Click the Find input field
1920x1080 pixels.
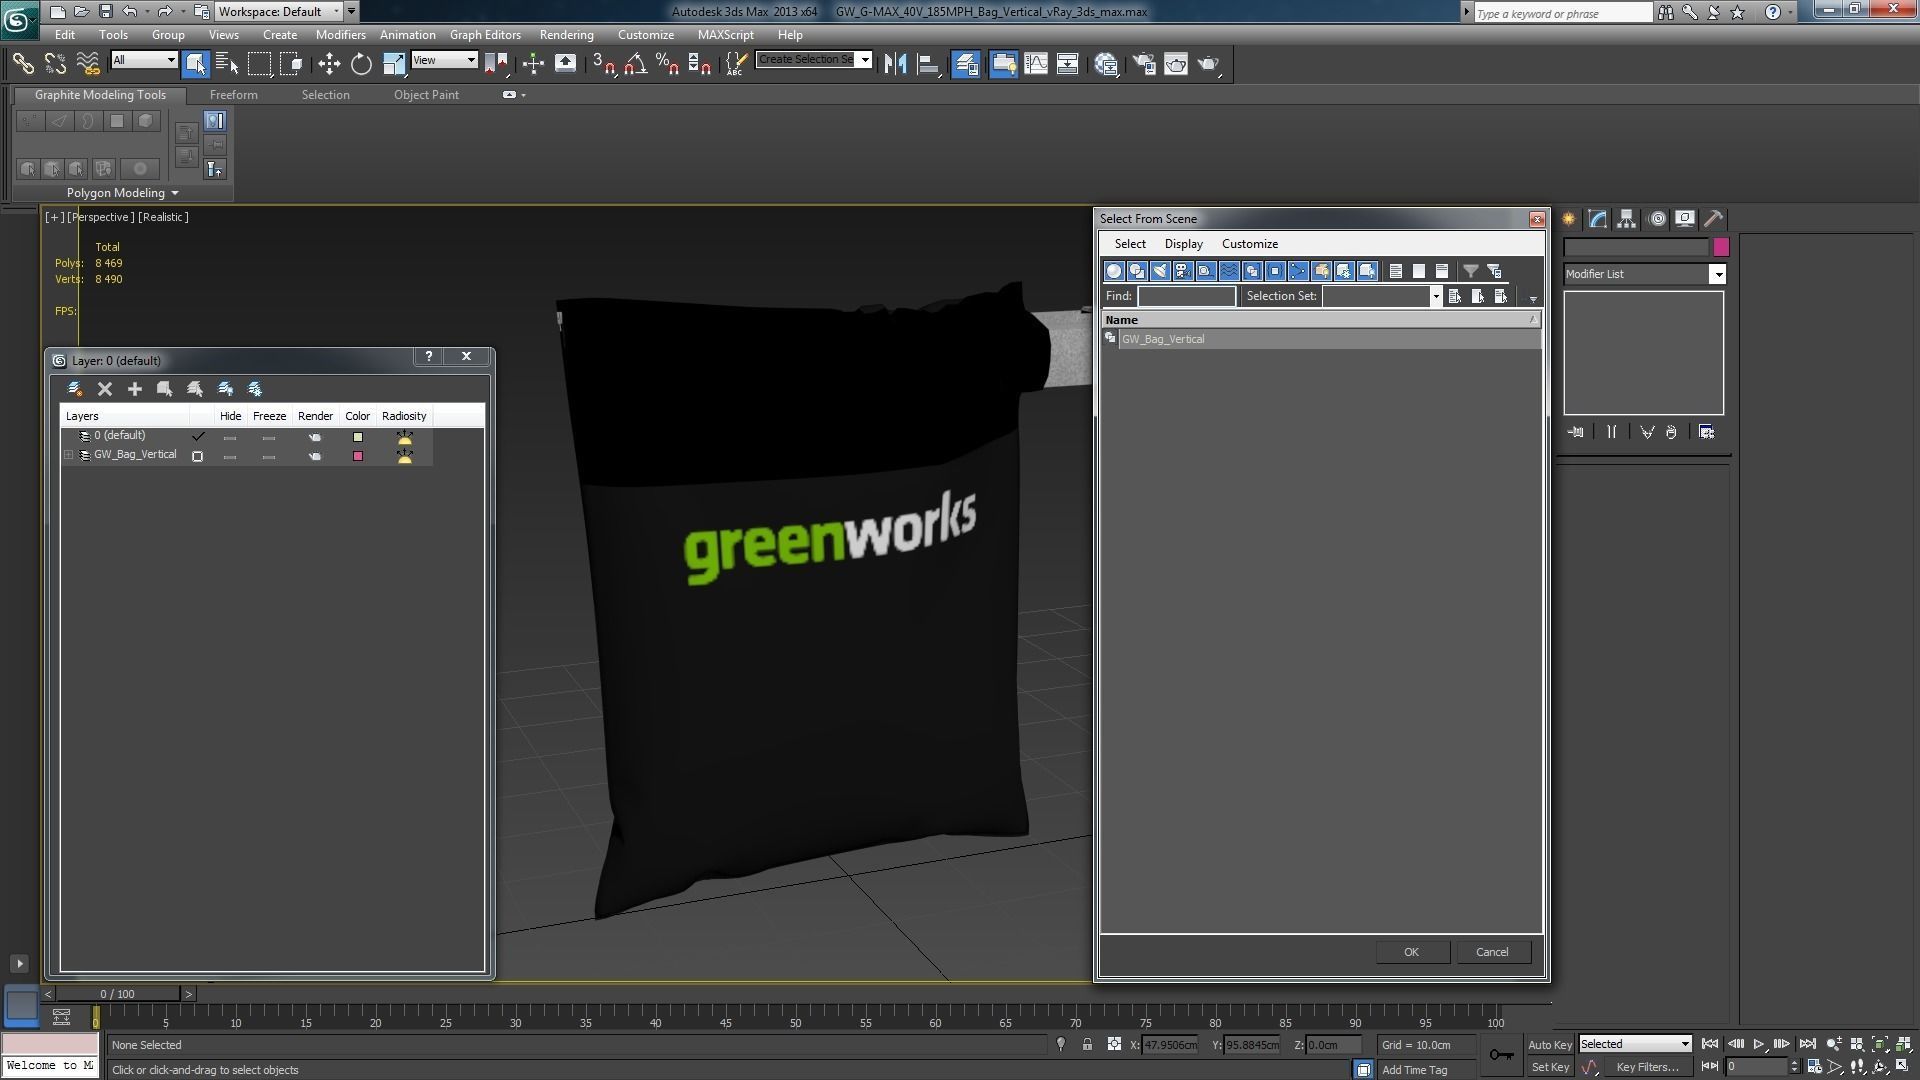(x=1186, y=296)
